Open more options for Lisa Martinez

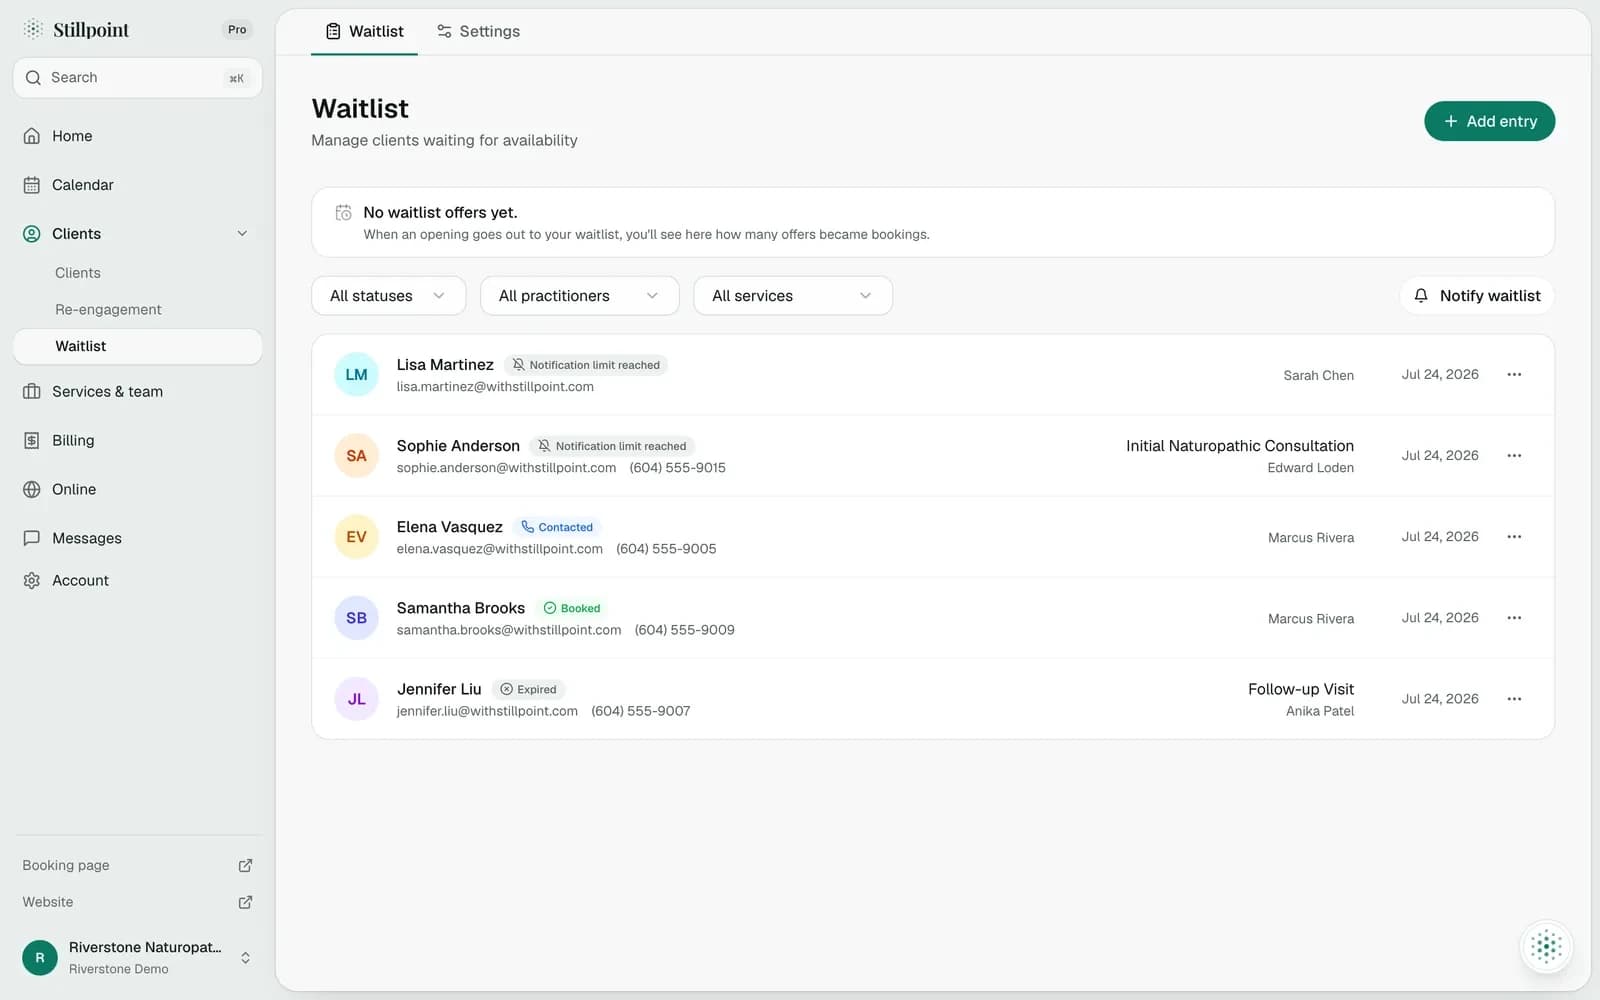1514,374
